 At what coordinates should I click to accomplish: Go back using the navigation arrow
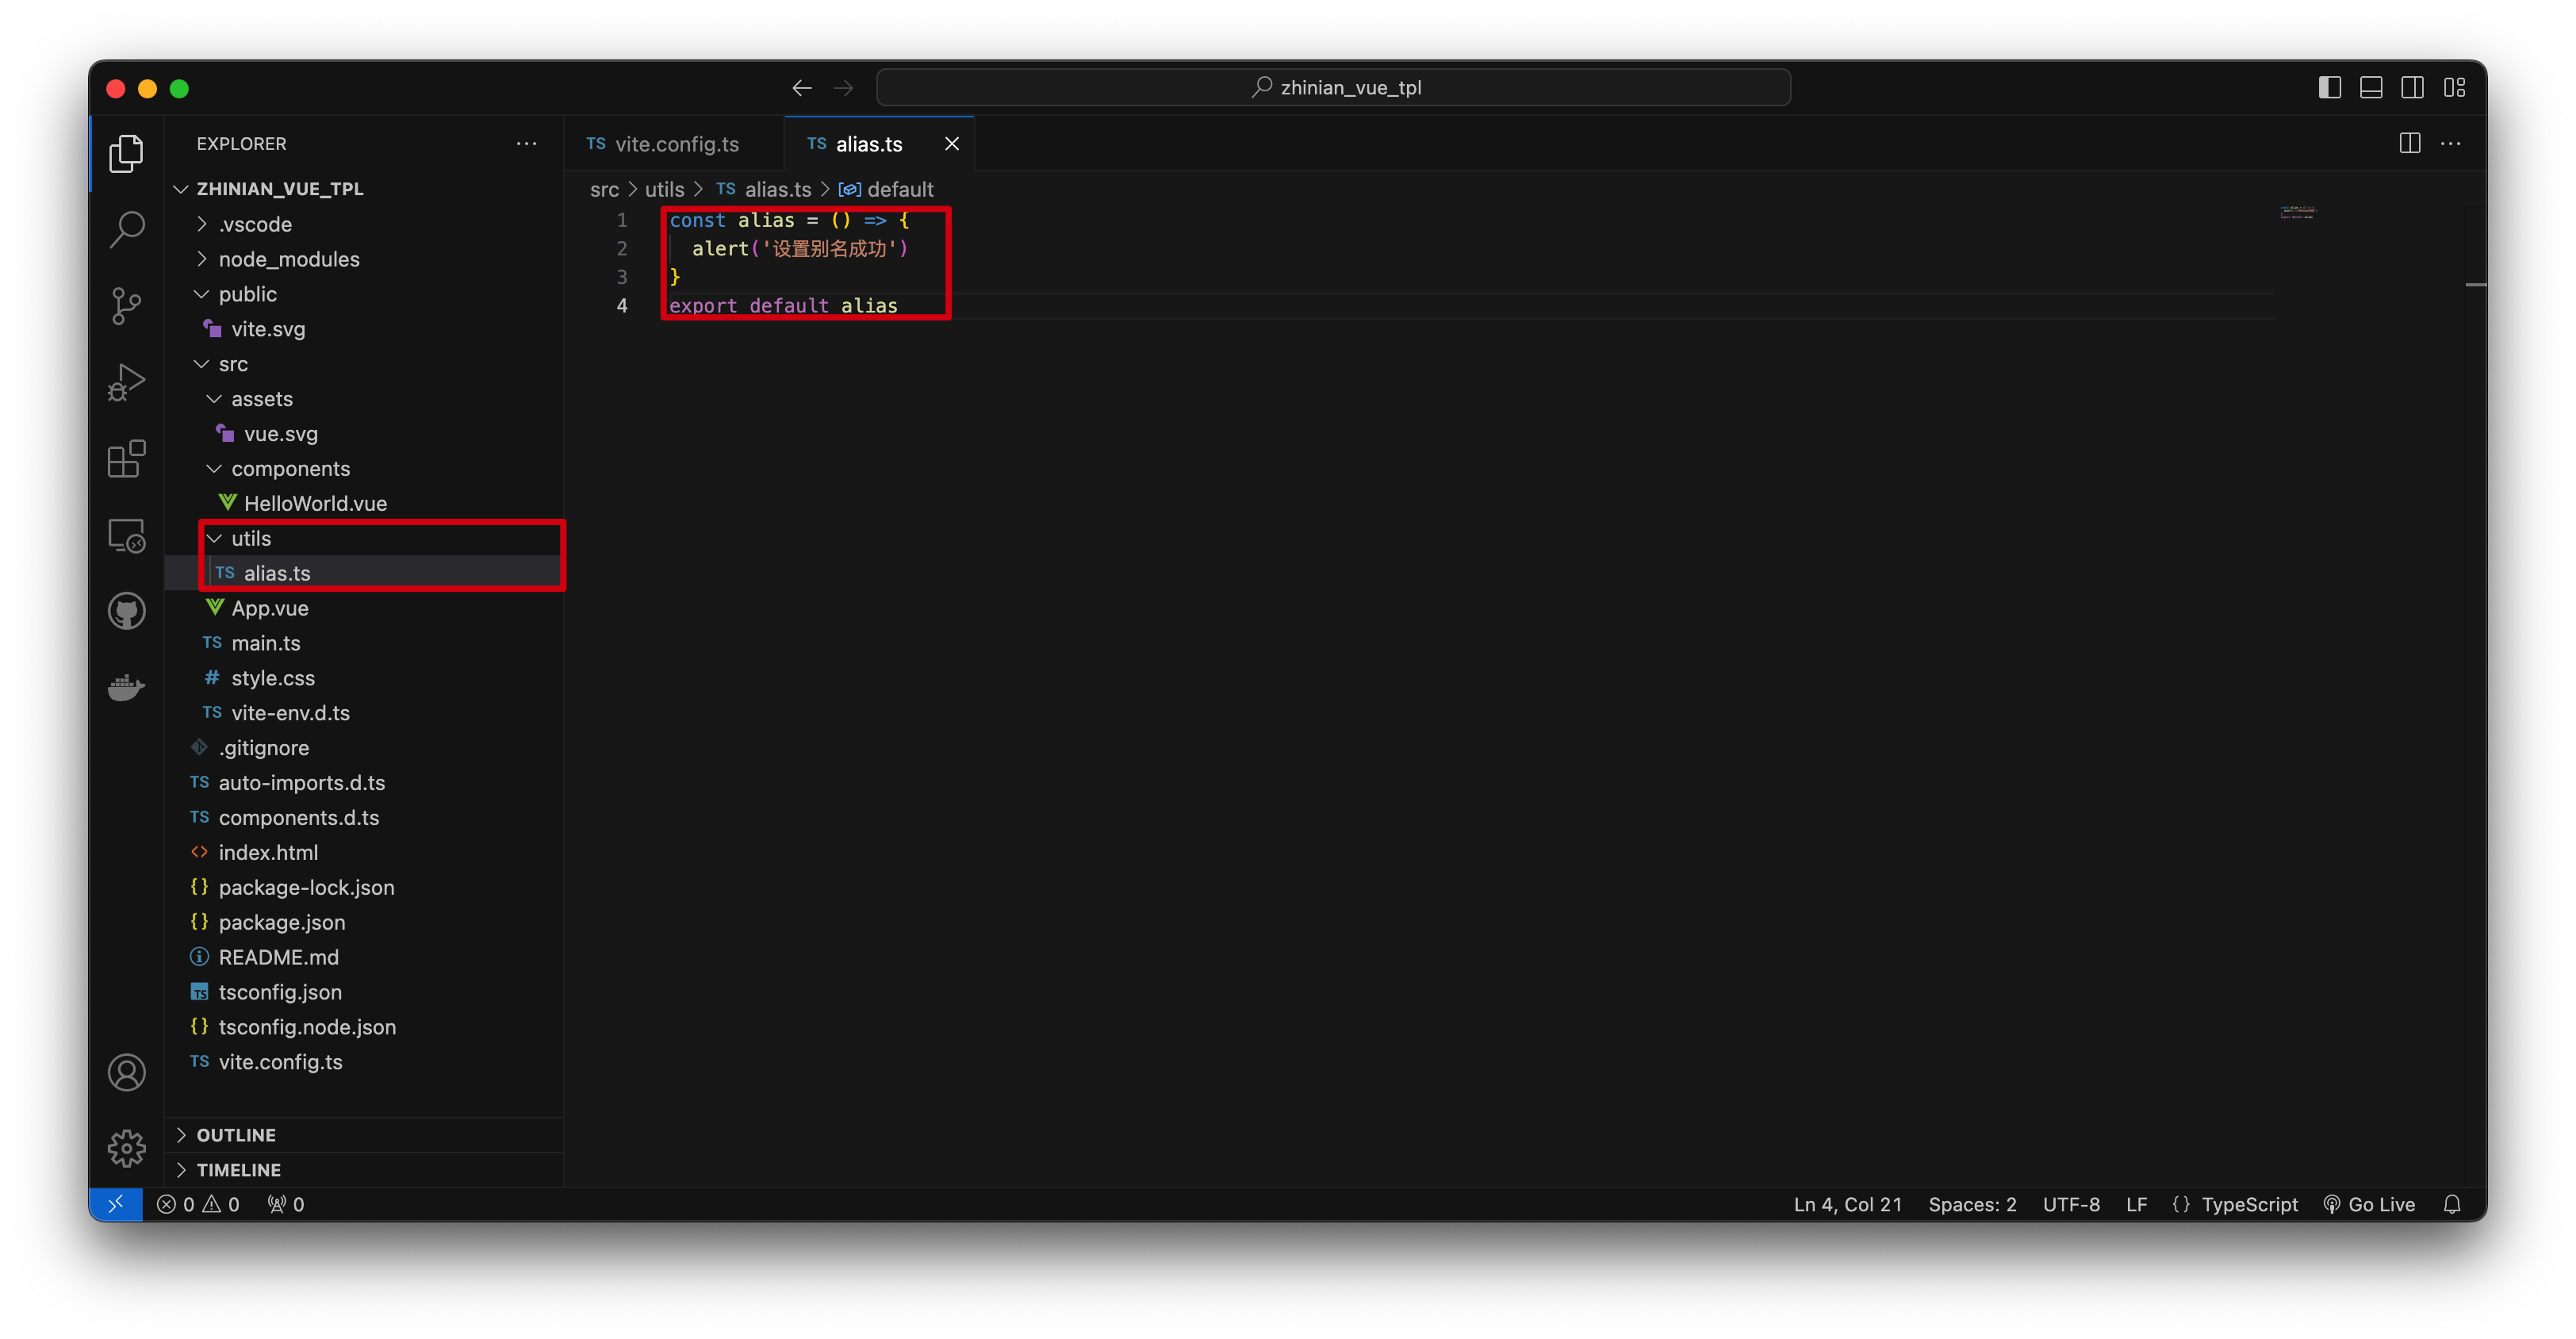coord(802,88)
